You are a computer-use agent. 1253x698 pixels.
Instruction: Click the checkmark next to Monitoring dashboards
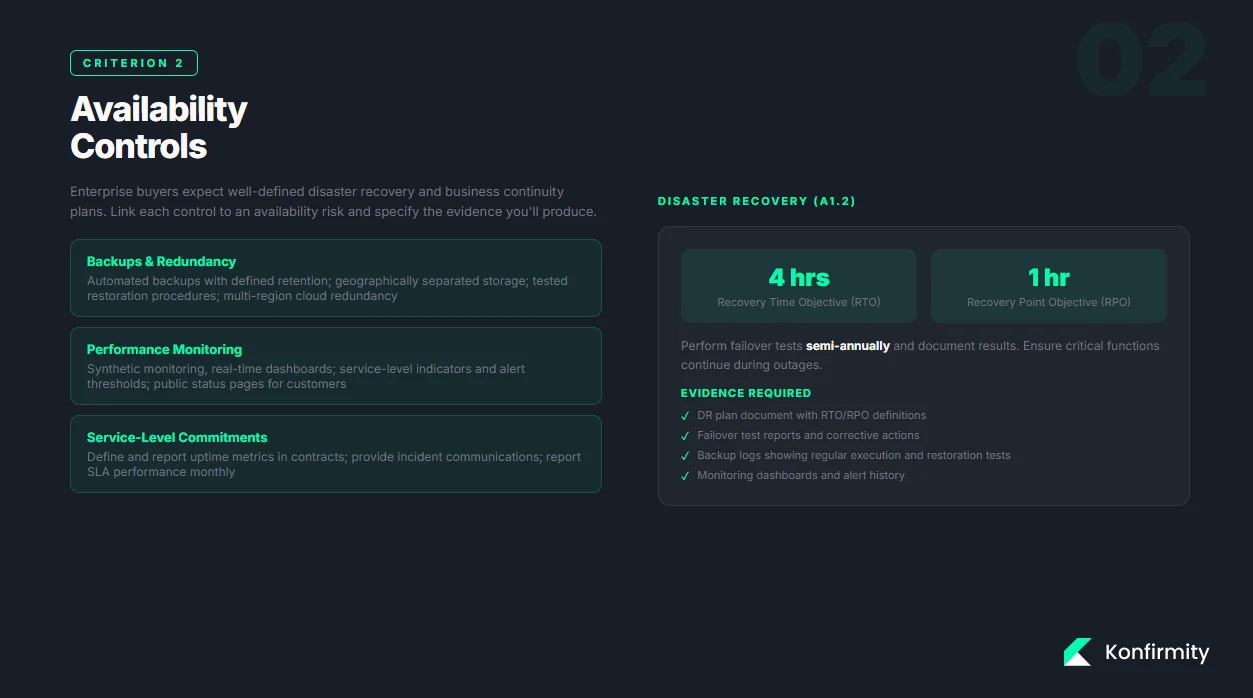685,475
